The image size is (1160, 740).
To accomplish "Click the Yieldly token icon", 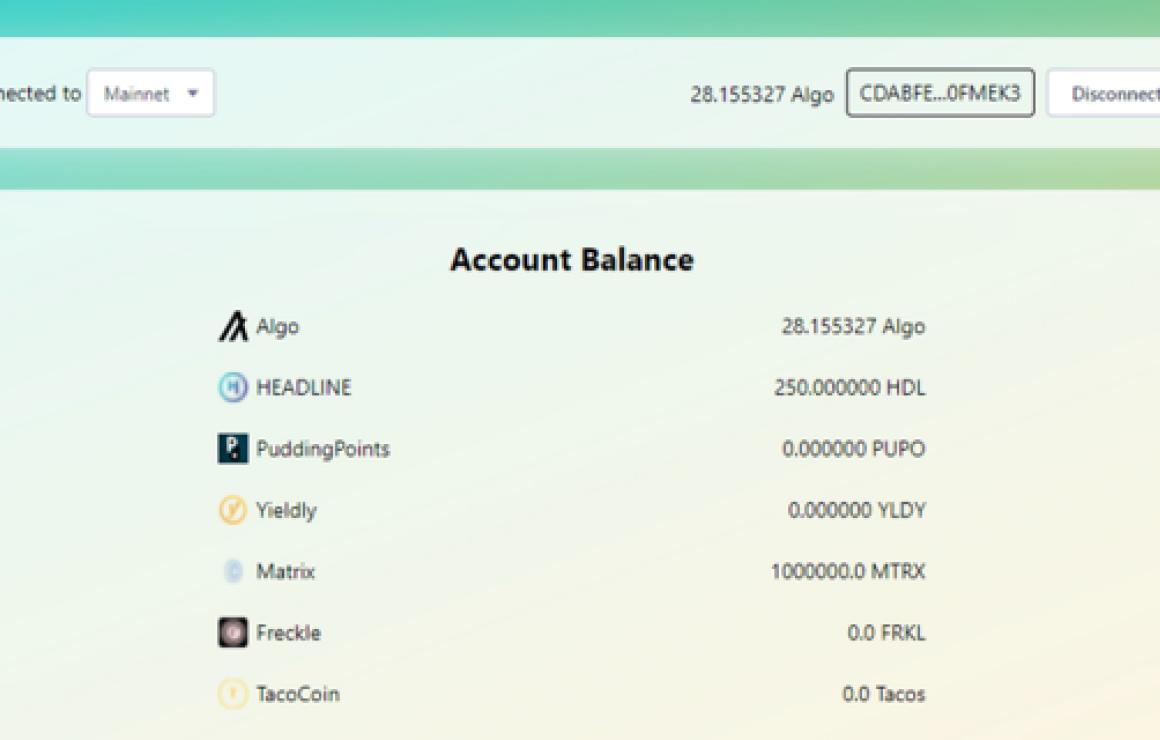I will pyautogui.click(x=233, y=510).
